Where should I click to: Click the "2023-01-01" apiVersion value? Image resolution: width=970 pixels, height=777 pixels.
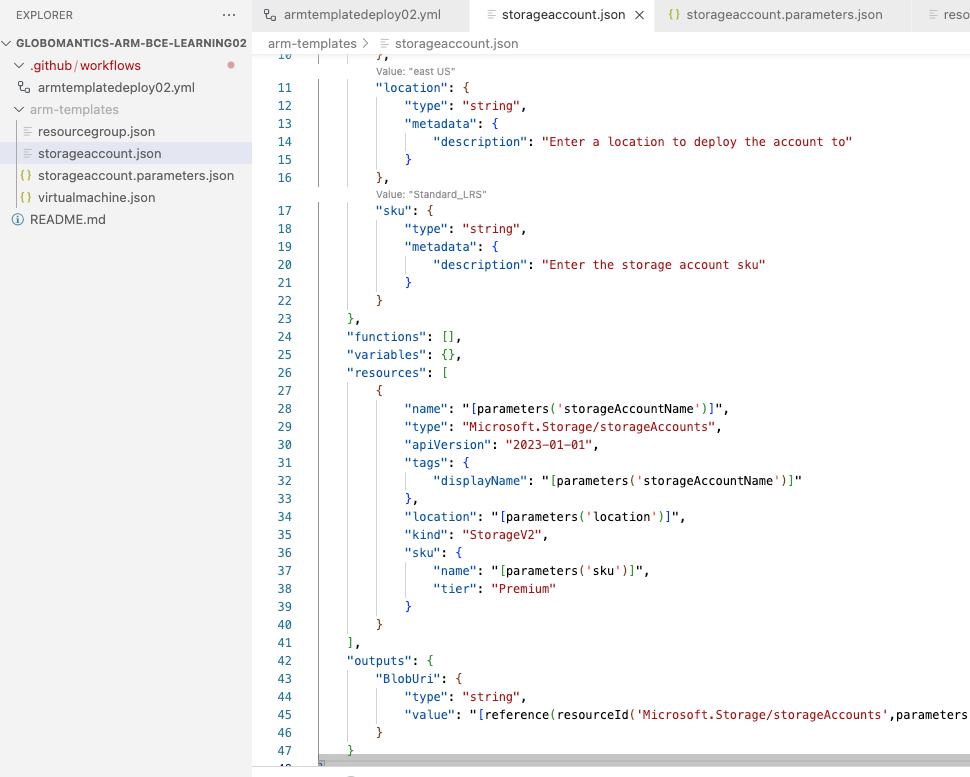549,445
